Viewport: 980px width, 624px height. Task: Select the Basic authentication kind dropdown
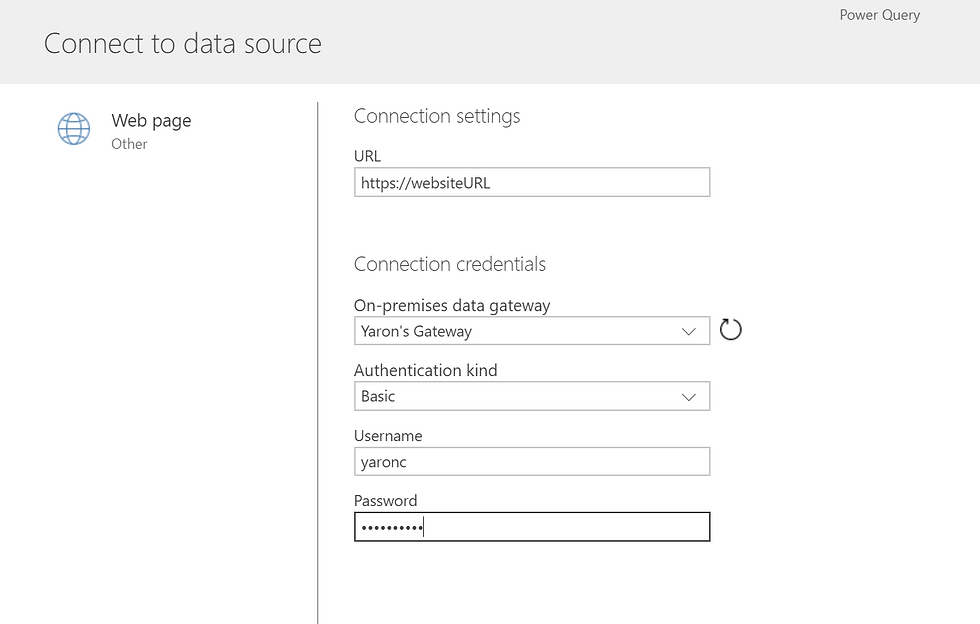point(532,396)
